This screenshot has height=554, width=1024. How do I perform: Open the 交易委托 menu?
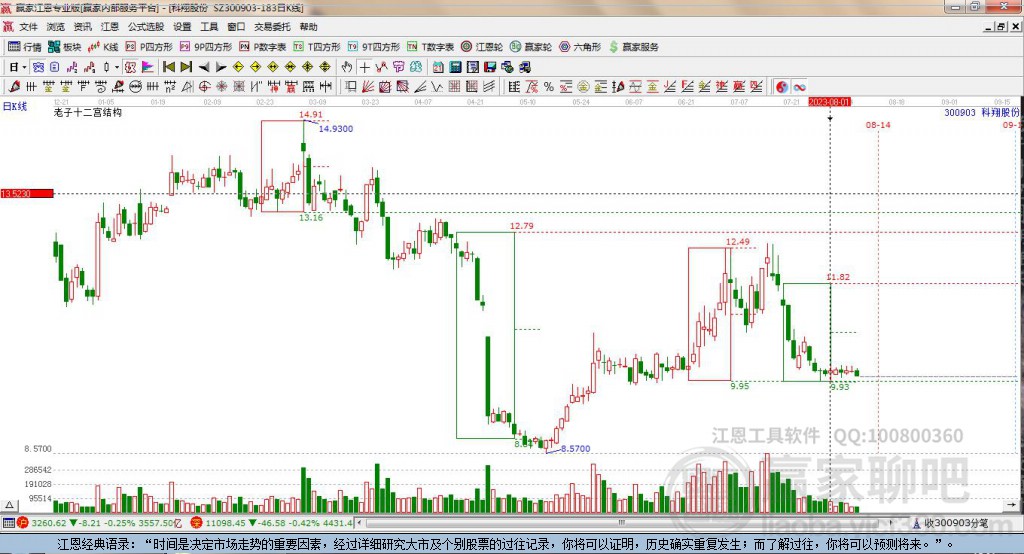pos(272,27)
